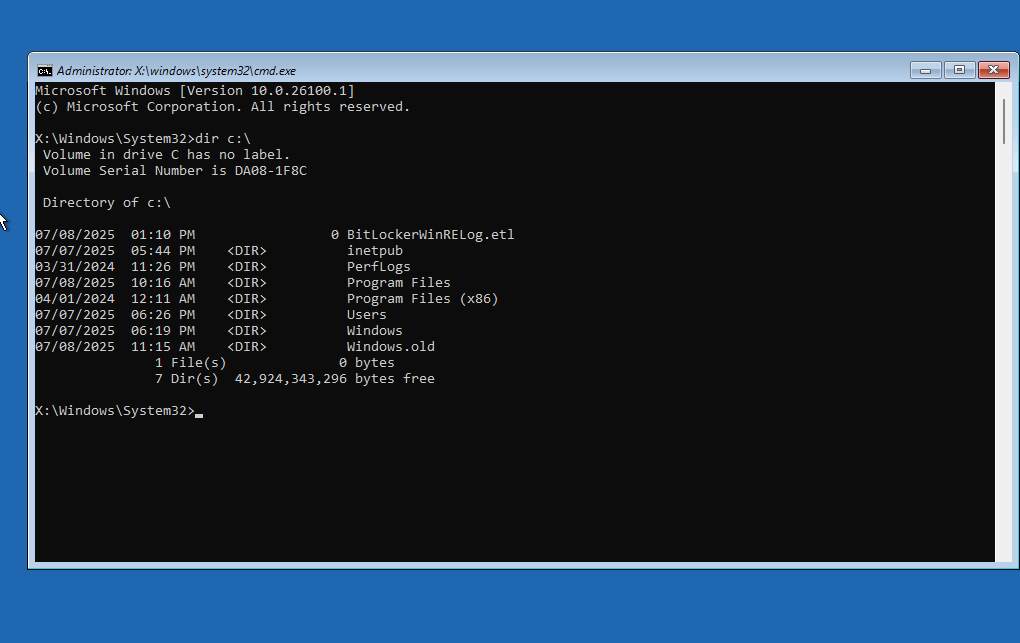
Task: Click the Program Files (x86) entry
Action: click(x=422, y=299)
